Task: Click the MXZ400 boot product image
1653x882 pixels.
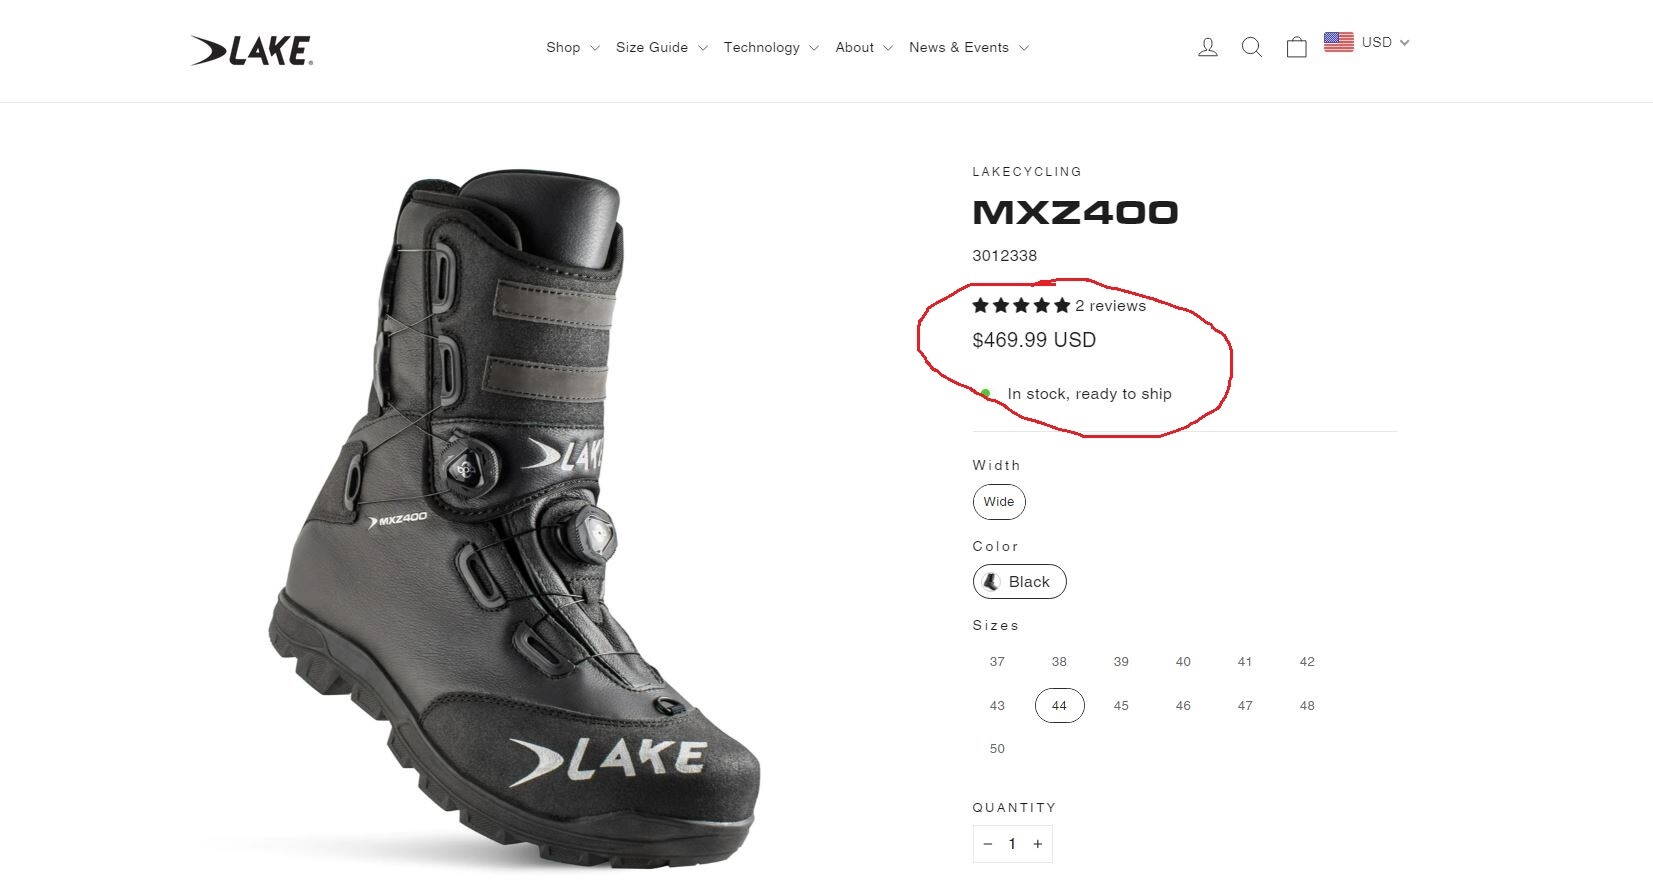Action: click(500, 520)
